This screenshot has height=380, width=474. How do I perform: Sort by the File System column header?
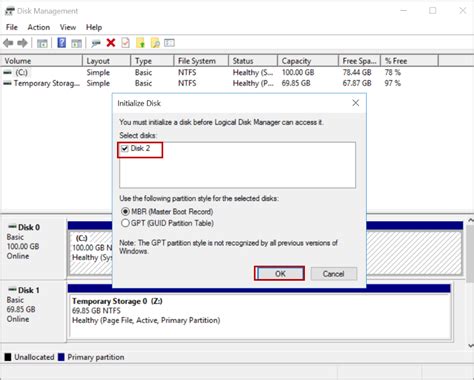coord(201,61)
